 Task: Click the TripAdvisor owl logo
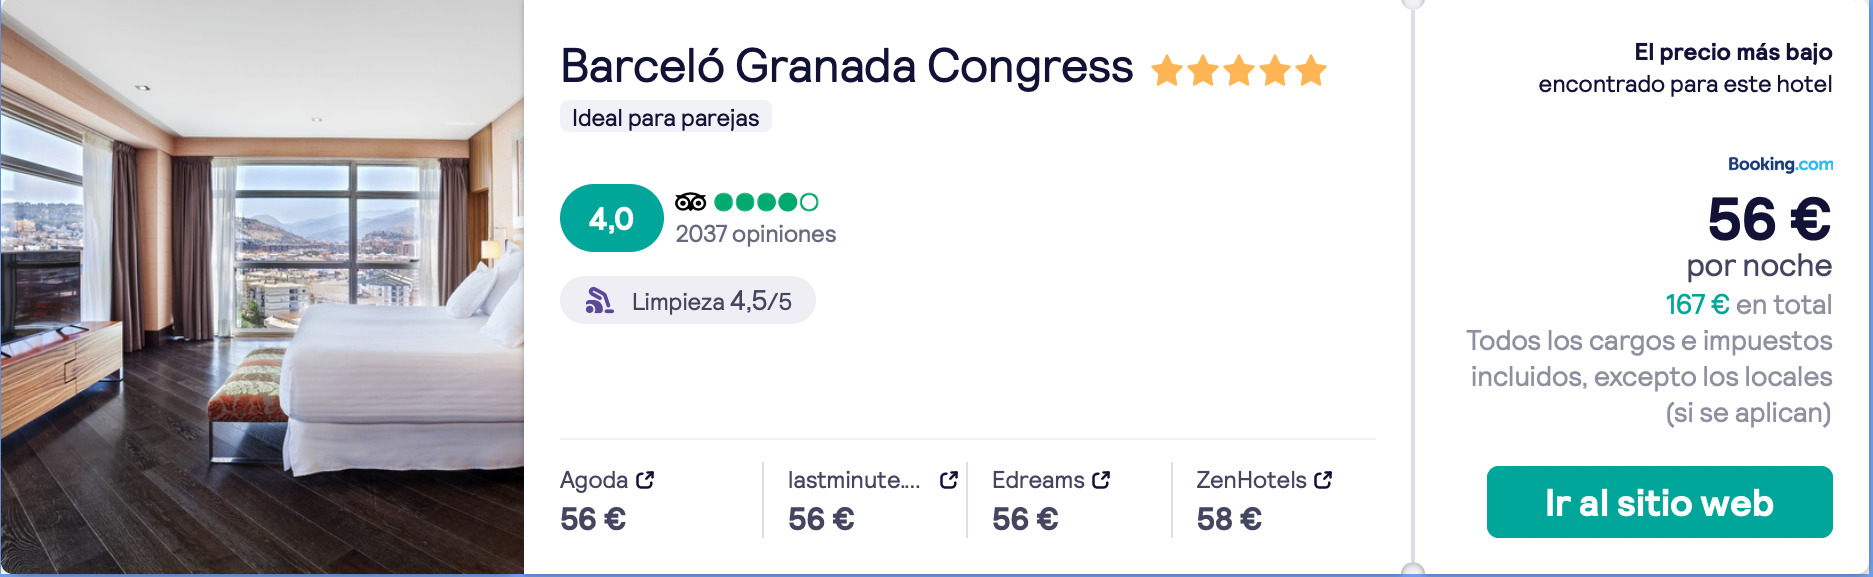(691, 202)
